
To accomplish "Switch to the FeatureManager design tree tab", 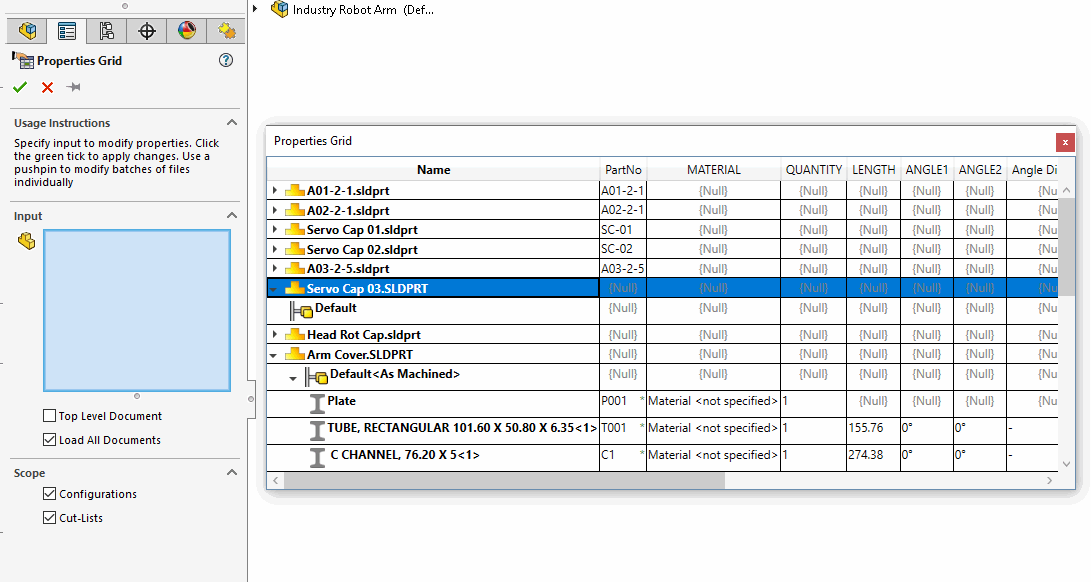I will tap(27, 31).
